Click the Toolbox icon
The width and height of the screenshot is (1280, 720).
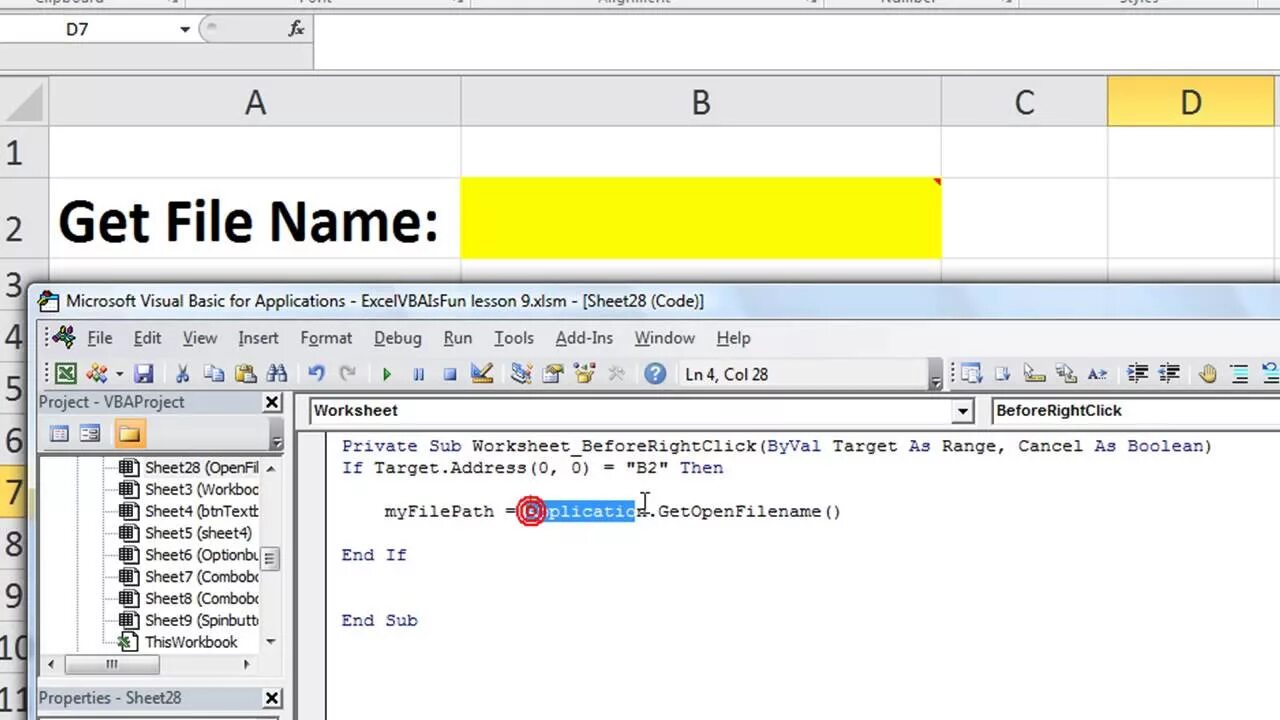(616, 374)
